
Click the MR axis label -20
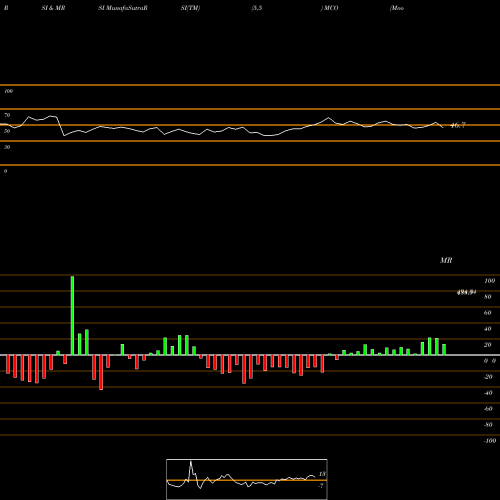click(488, 377)
